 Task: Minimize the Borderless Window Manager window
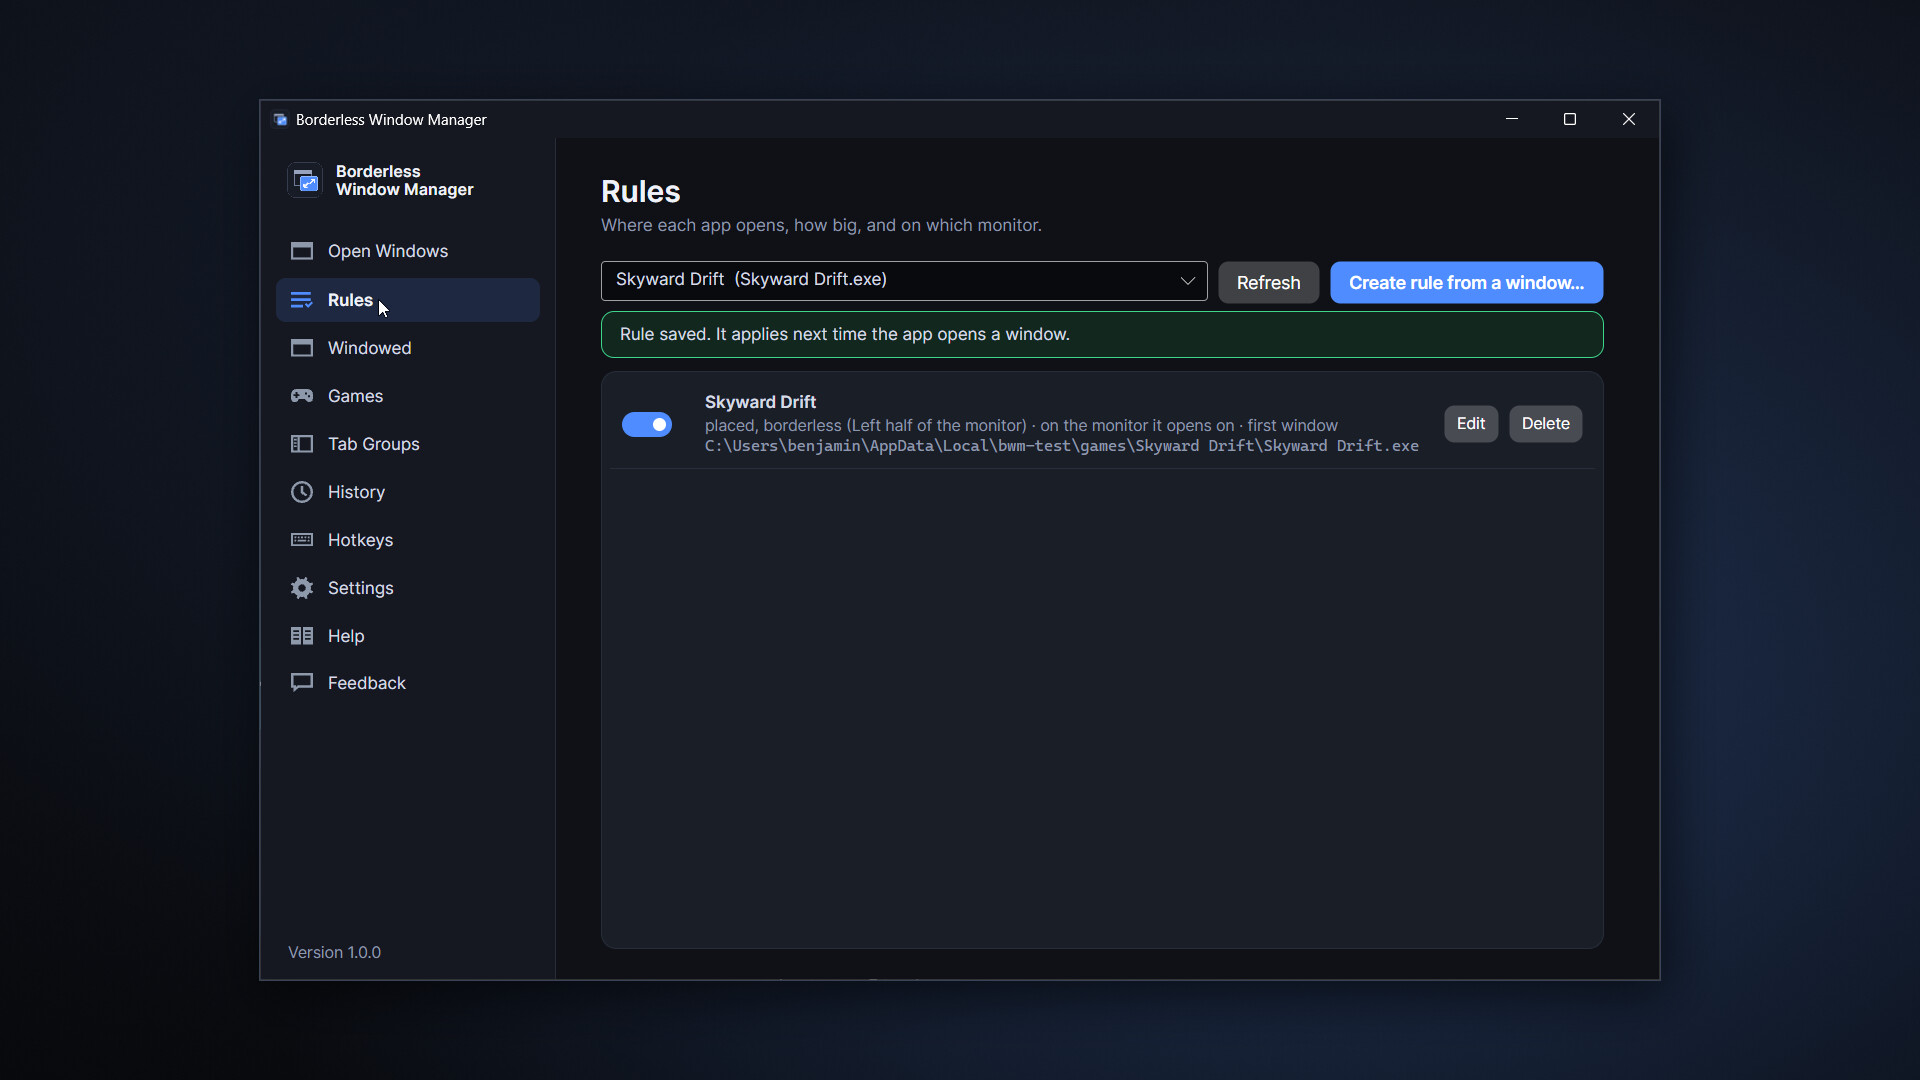pyautogui.click(x=1512, y=119)
